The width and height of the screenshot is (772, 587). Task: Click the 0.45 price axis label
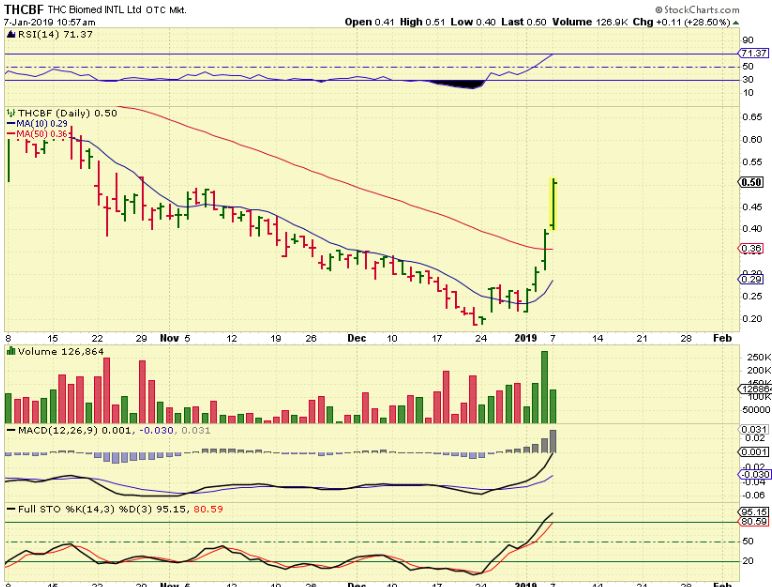pyautogui.click(x=752, y=207)
